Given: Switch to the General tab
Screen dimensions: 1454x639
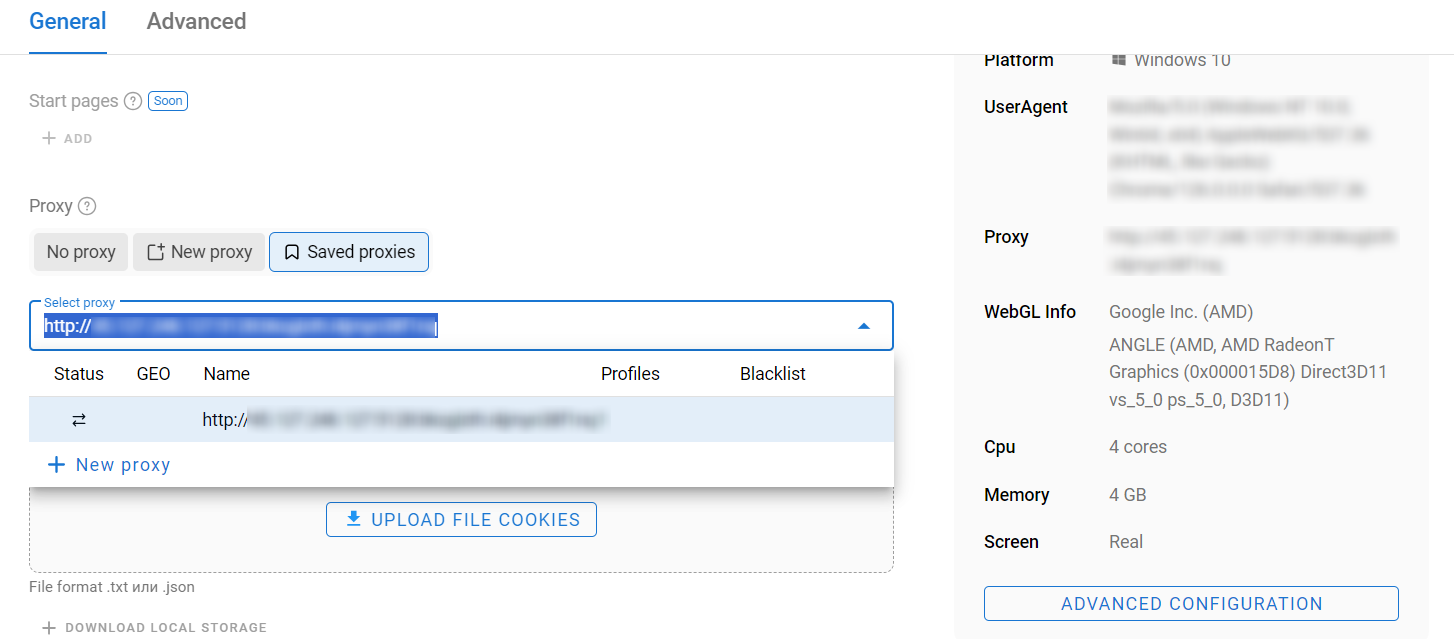Looking at the screenshot, I should pyautogui.click(x=67, y=21).
